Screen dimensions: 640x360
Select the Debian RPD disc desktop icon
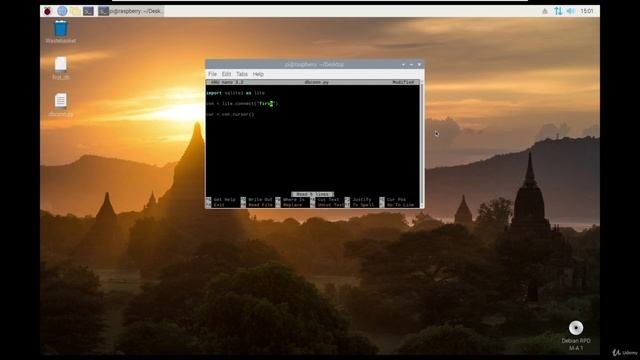pos(576,335)
